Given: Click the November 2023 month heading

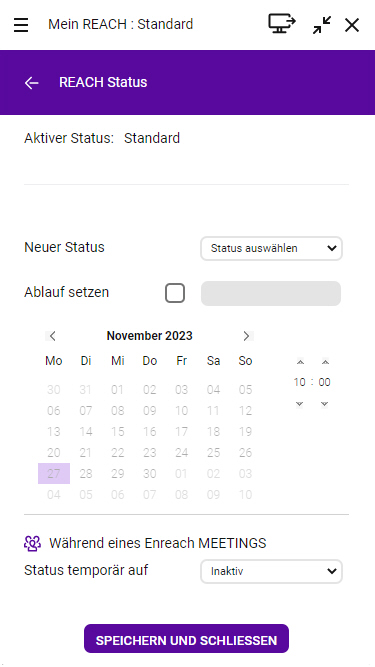Looking at the screenshot, I should pos(150,336).
